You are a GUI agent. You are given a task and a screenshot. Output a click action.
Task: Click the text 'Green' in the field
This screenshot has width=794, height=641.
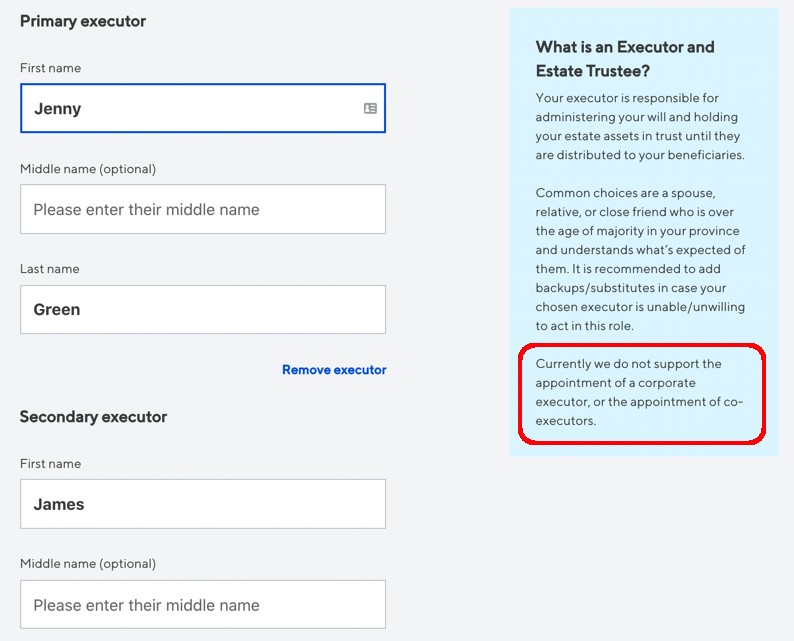click(57, 309)
